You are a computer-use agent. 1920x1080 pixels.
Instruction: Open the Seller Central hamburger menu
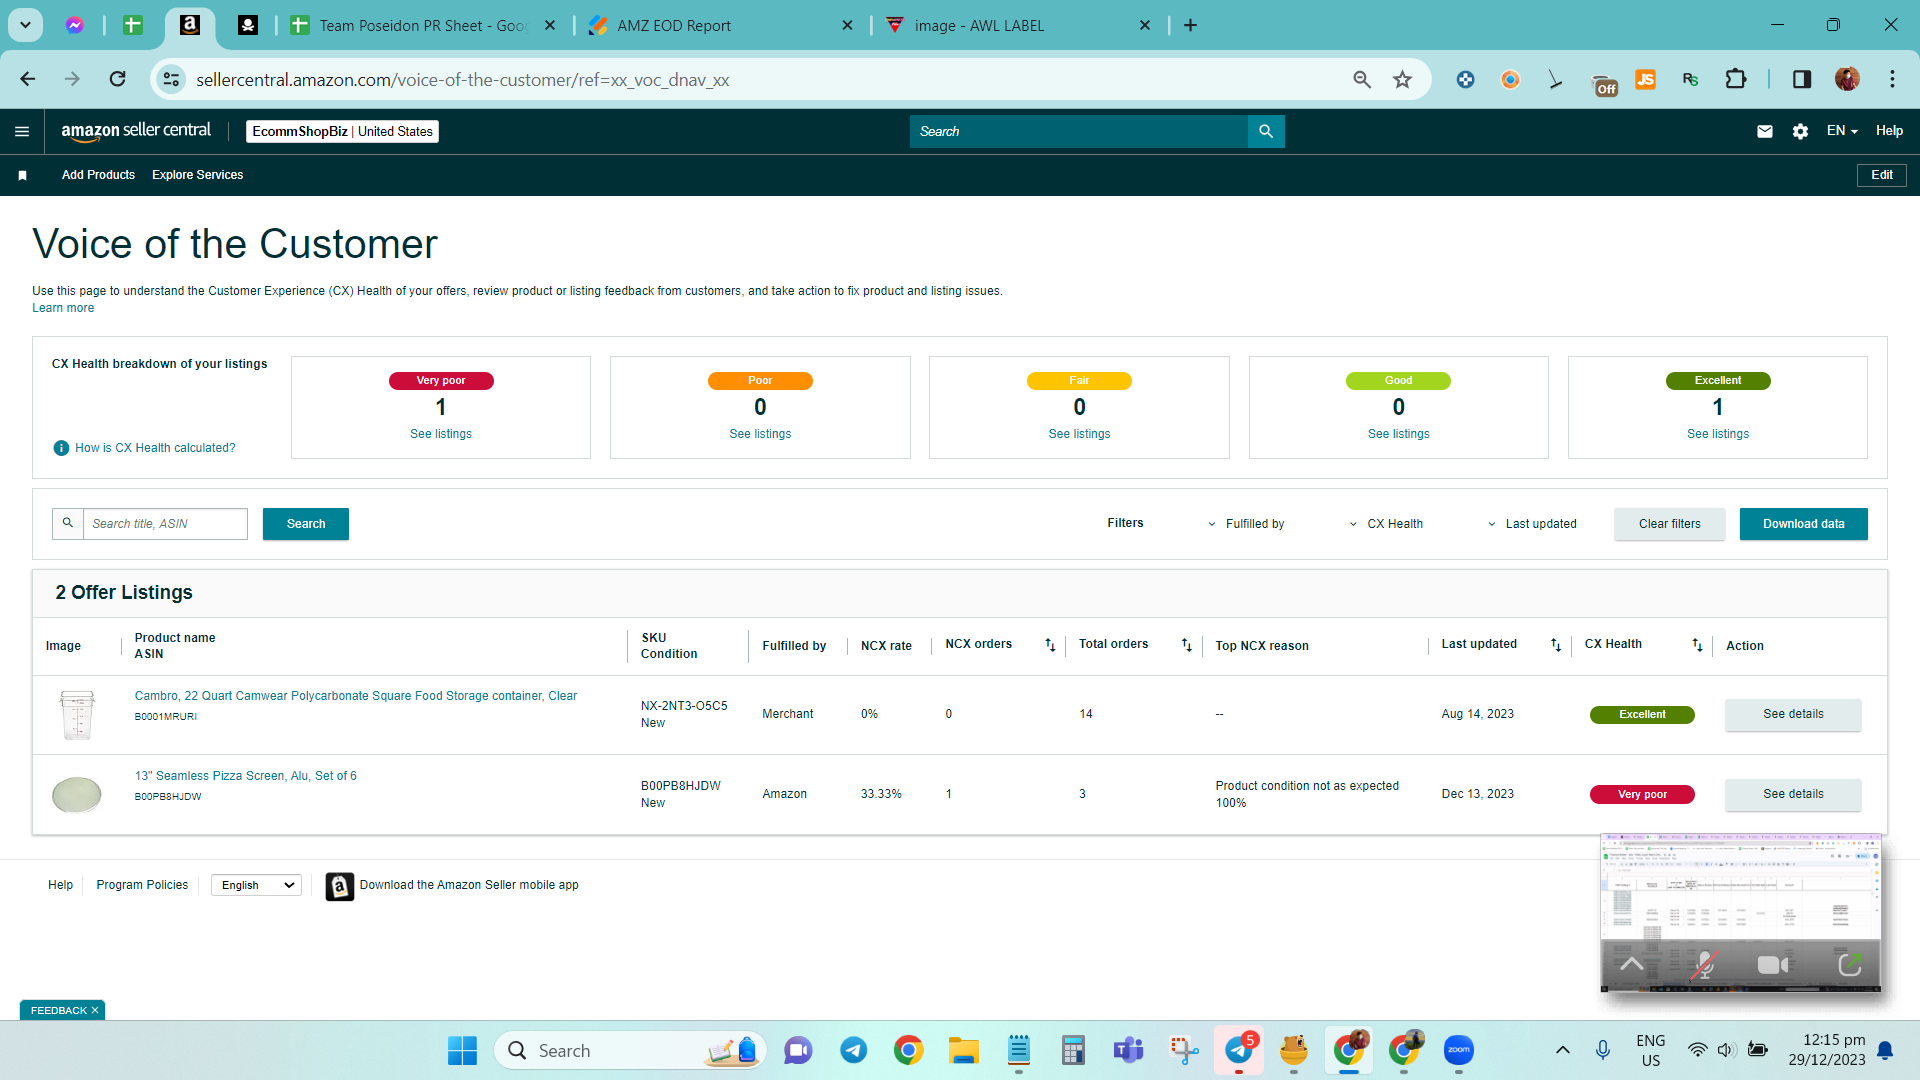(22, 131)
